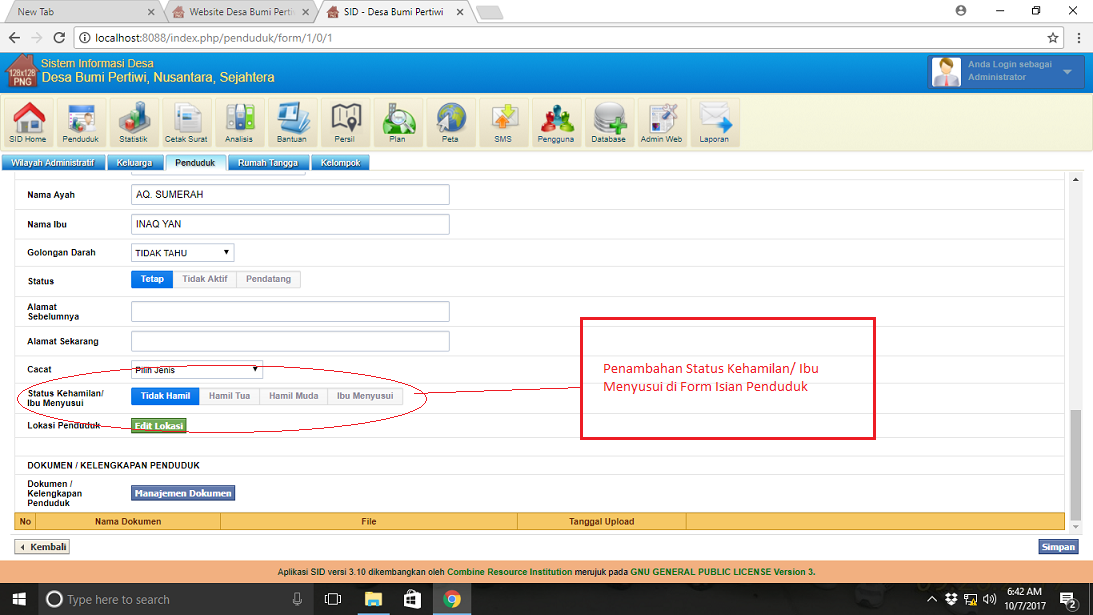Select Ibu Menyusui status
Viewport: 1093px width, 615px height.
tap(365, 396)
